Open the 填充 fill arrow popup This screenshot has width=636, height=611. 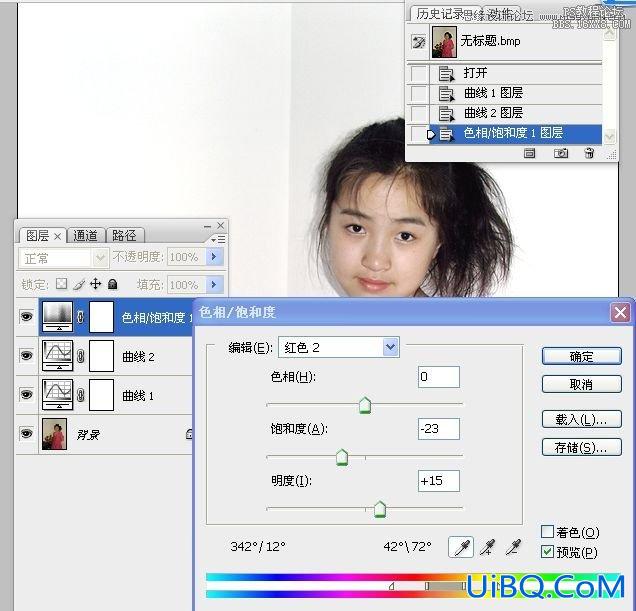pos(214,284)
